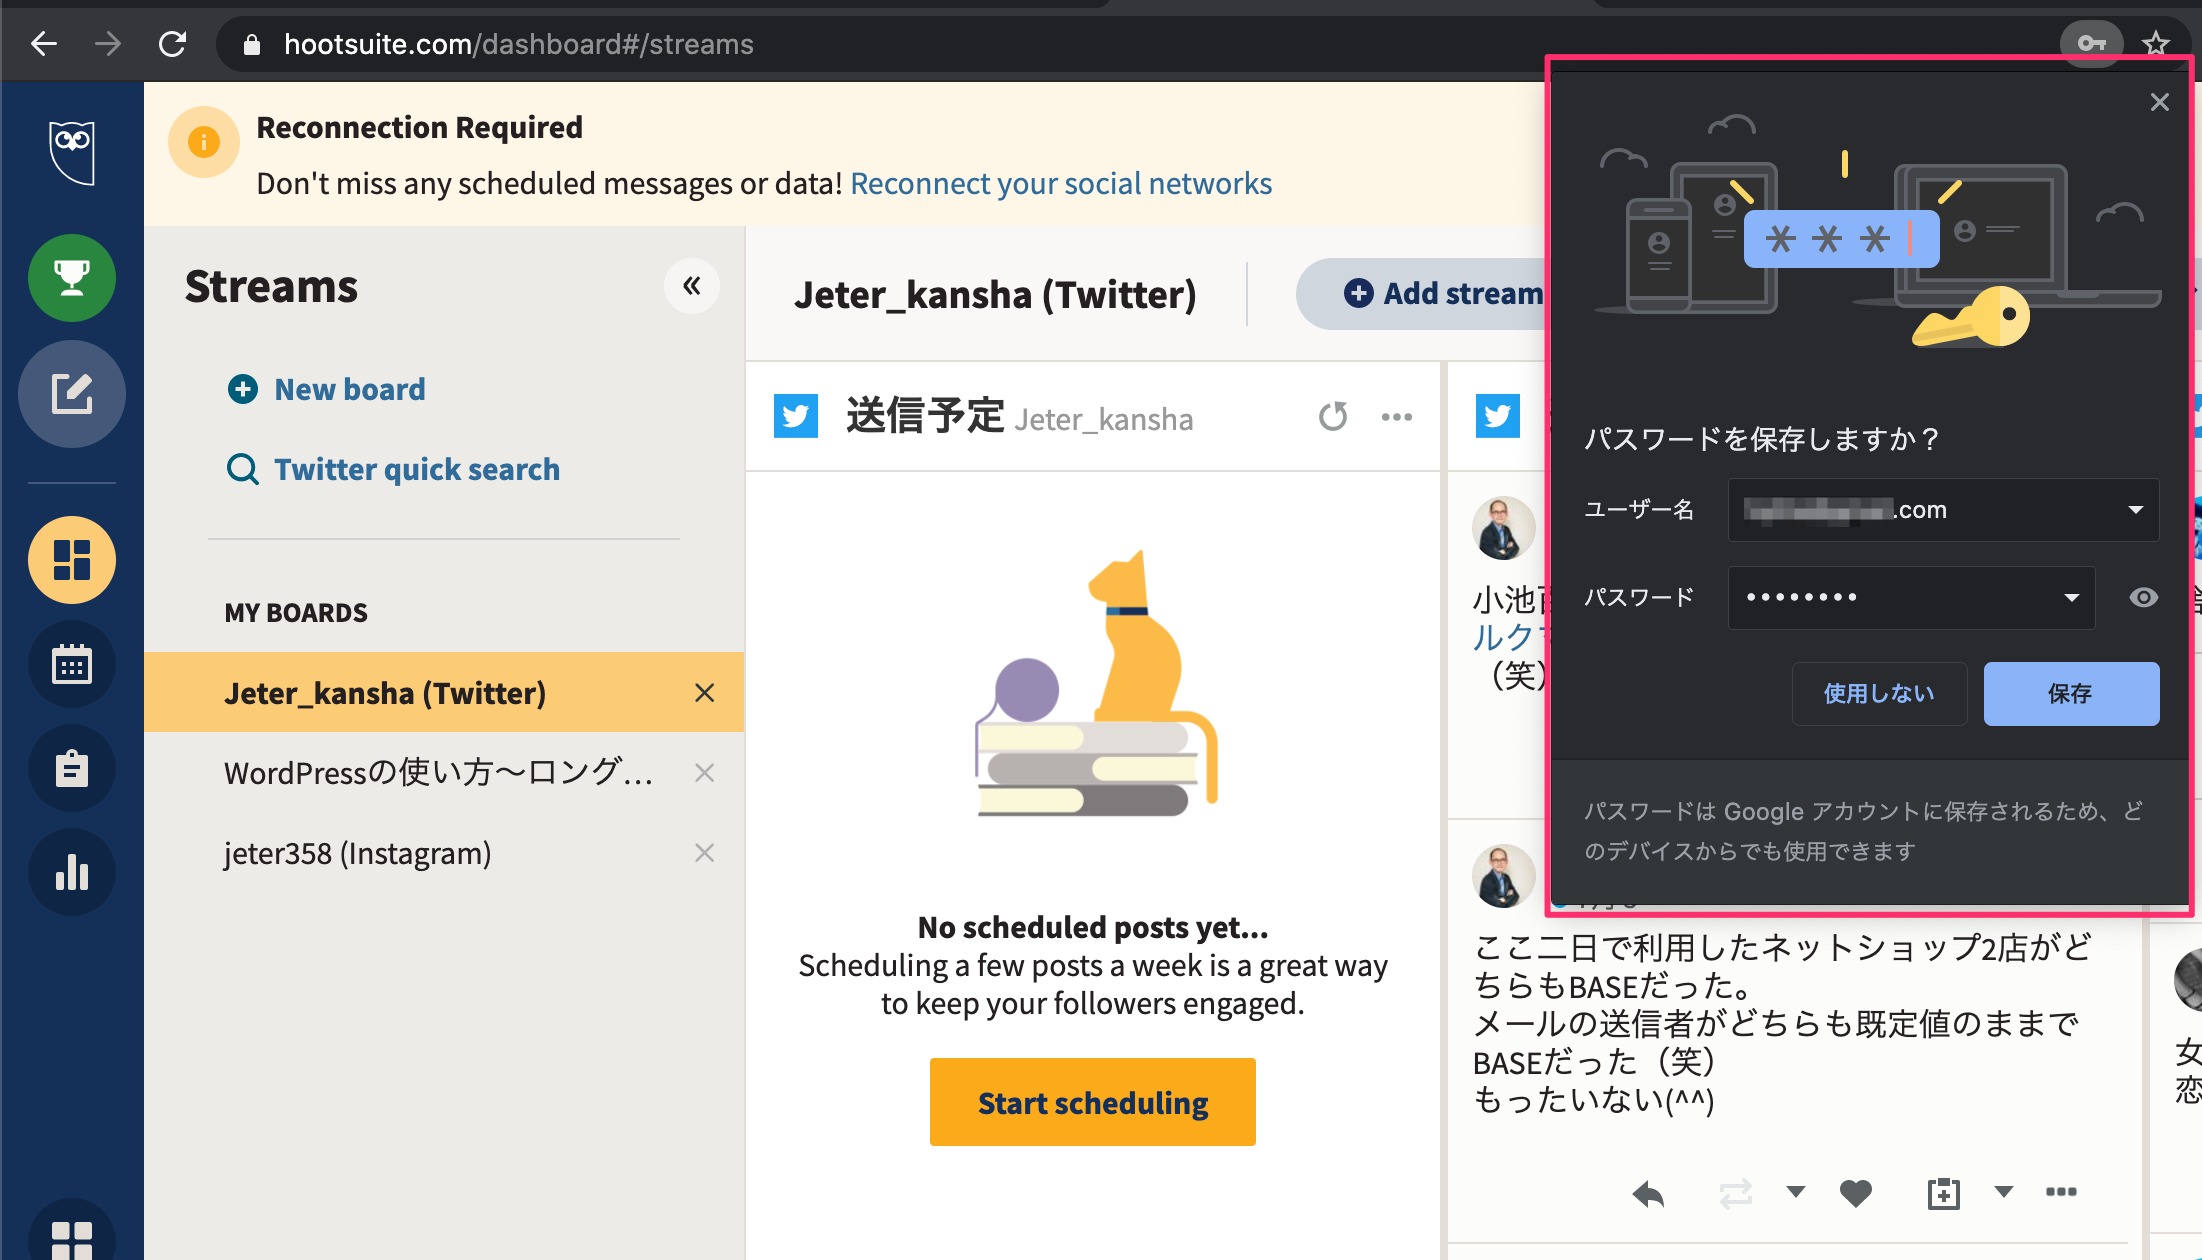Image resolution: width=2202 pixels, height=1260 pixels.
Task: Open the 送信予定 stream options menu
Action: tap(1397, 417)
